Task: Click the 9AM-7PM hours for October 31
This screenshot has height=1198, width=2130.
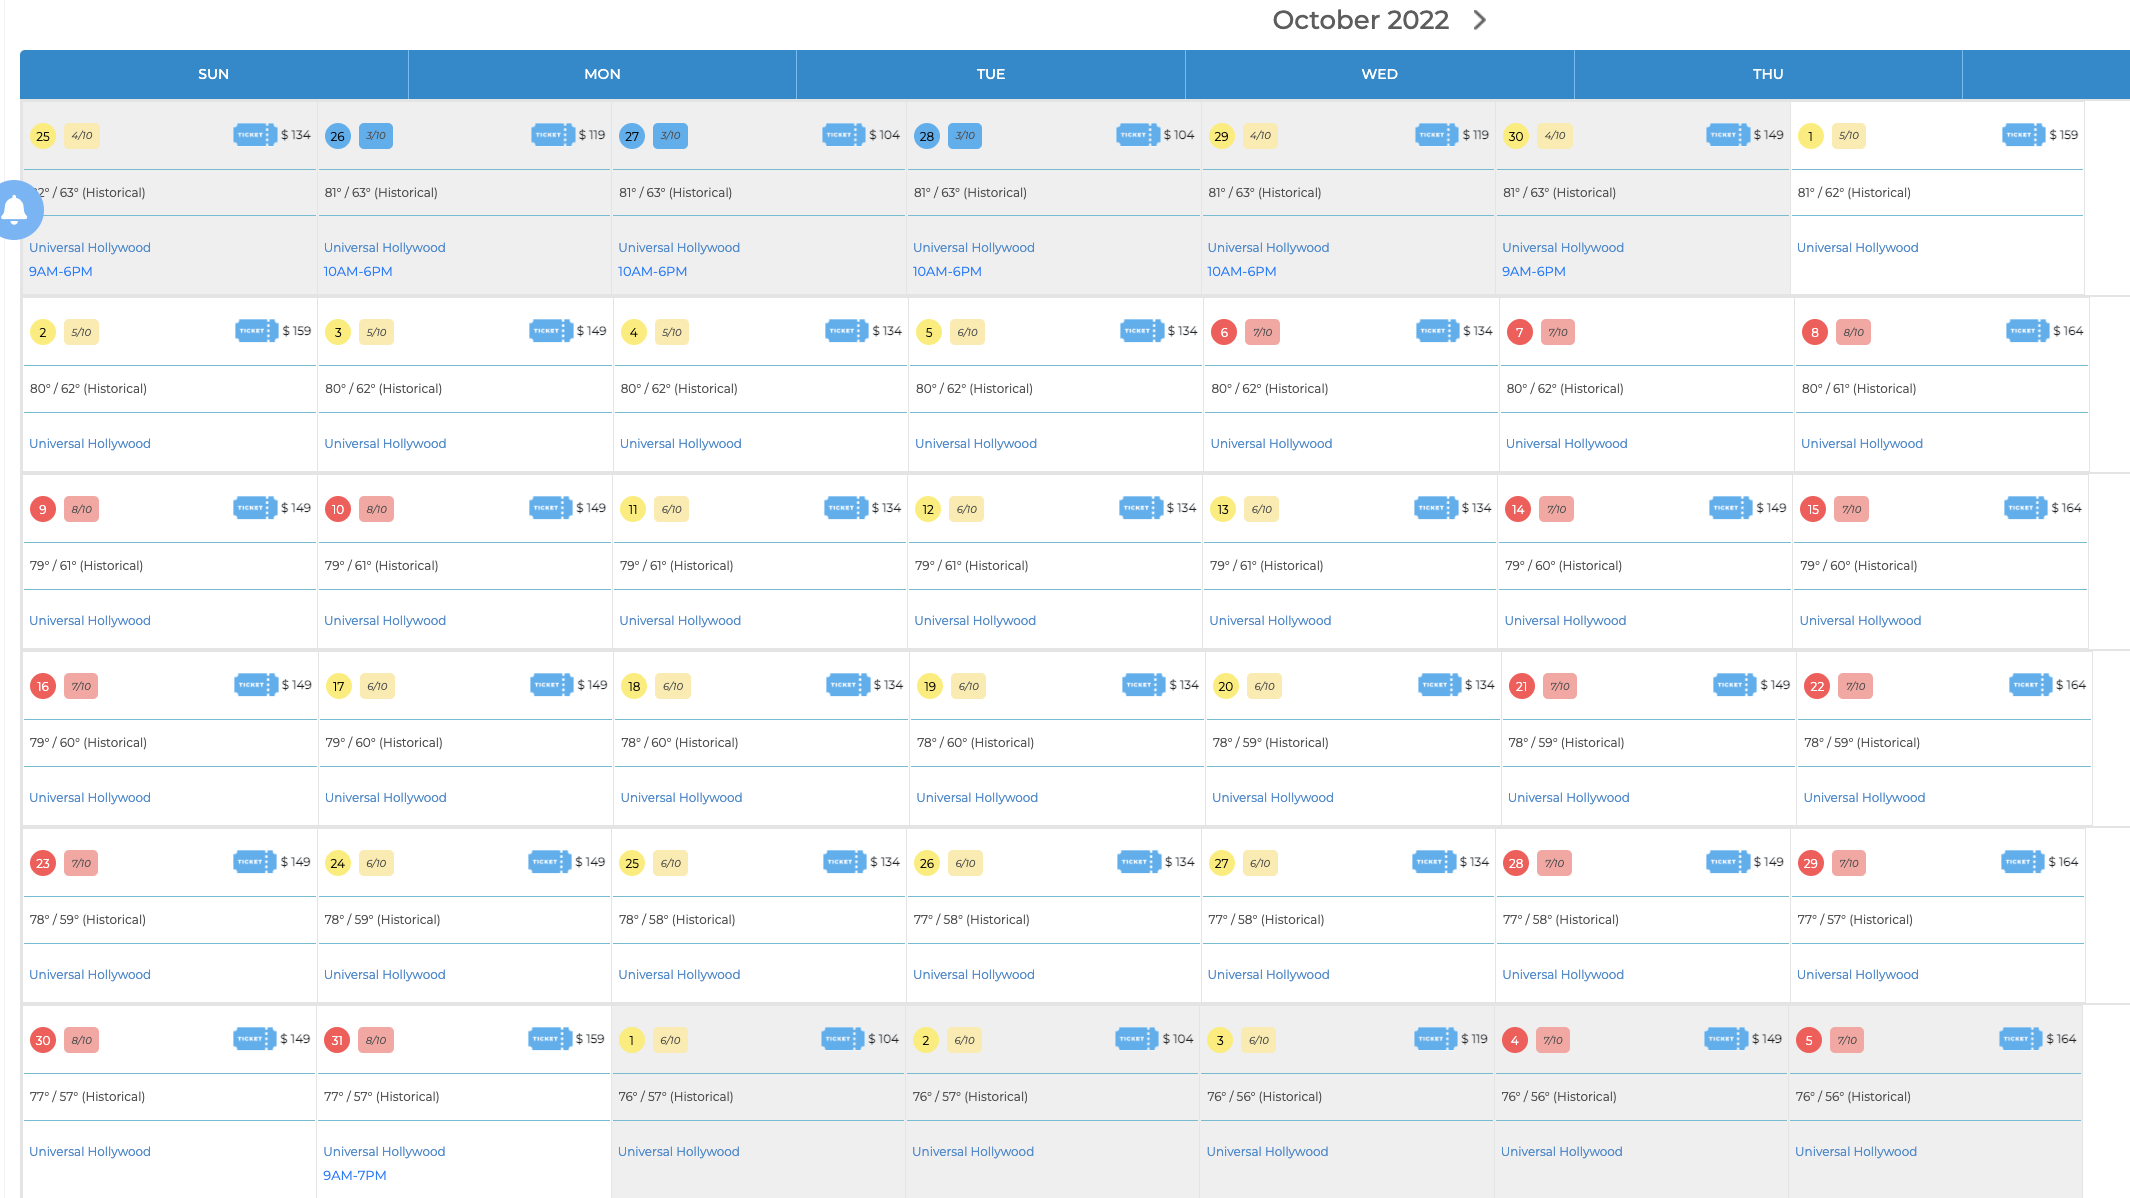Action: (354, 1175)
